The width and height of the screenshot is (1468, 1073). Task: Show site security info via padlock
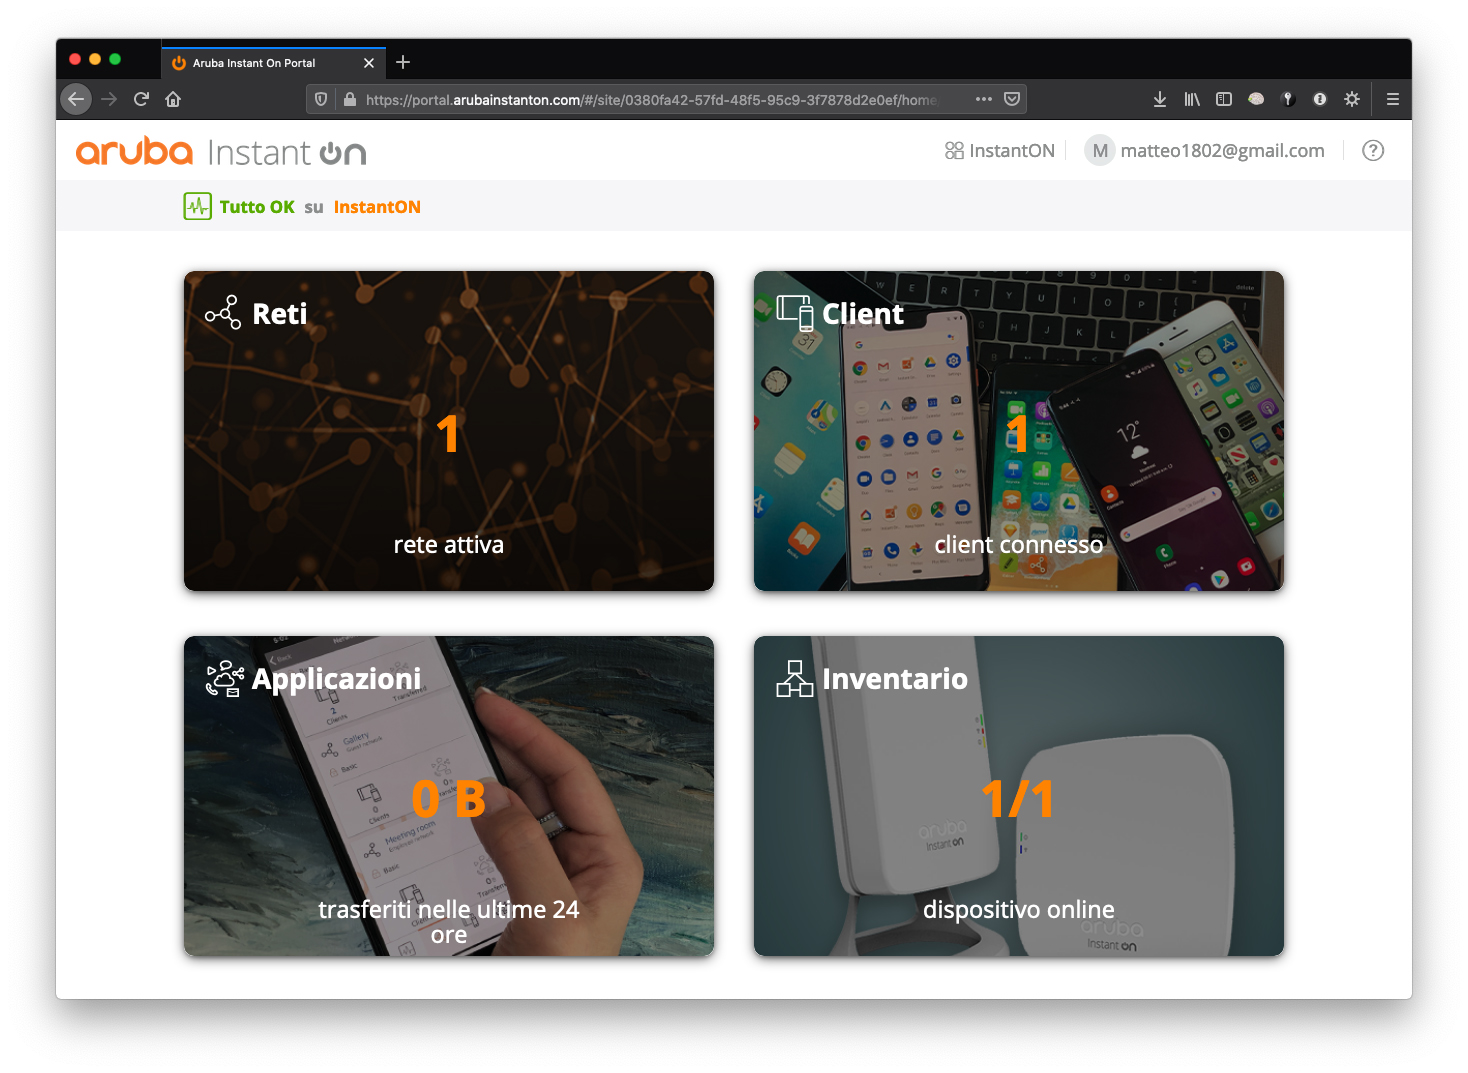coord(350,99)
